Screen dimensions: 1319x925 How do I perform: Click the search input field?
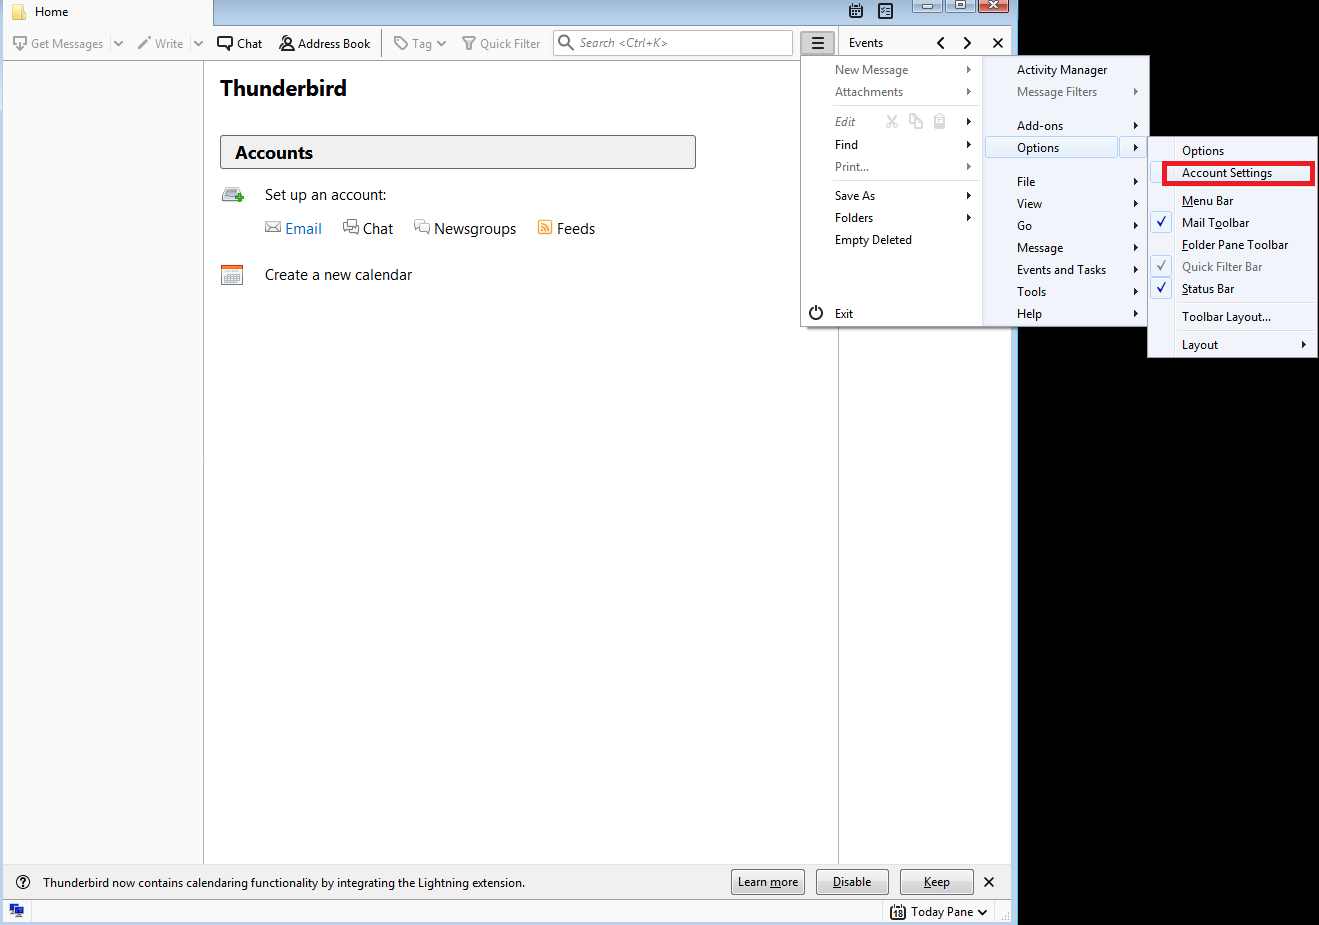(673, 43)
